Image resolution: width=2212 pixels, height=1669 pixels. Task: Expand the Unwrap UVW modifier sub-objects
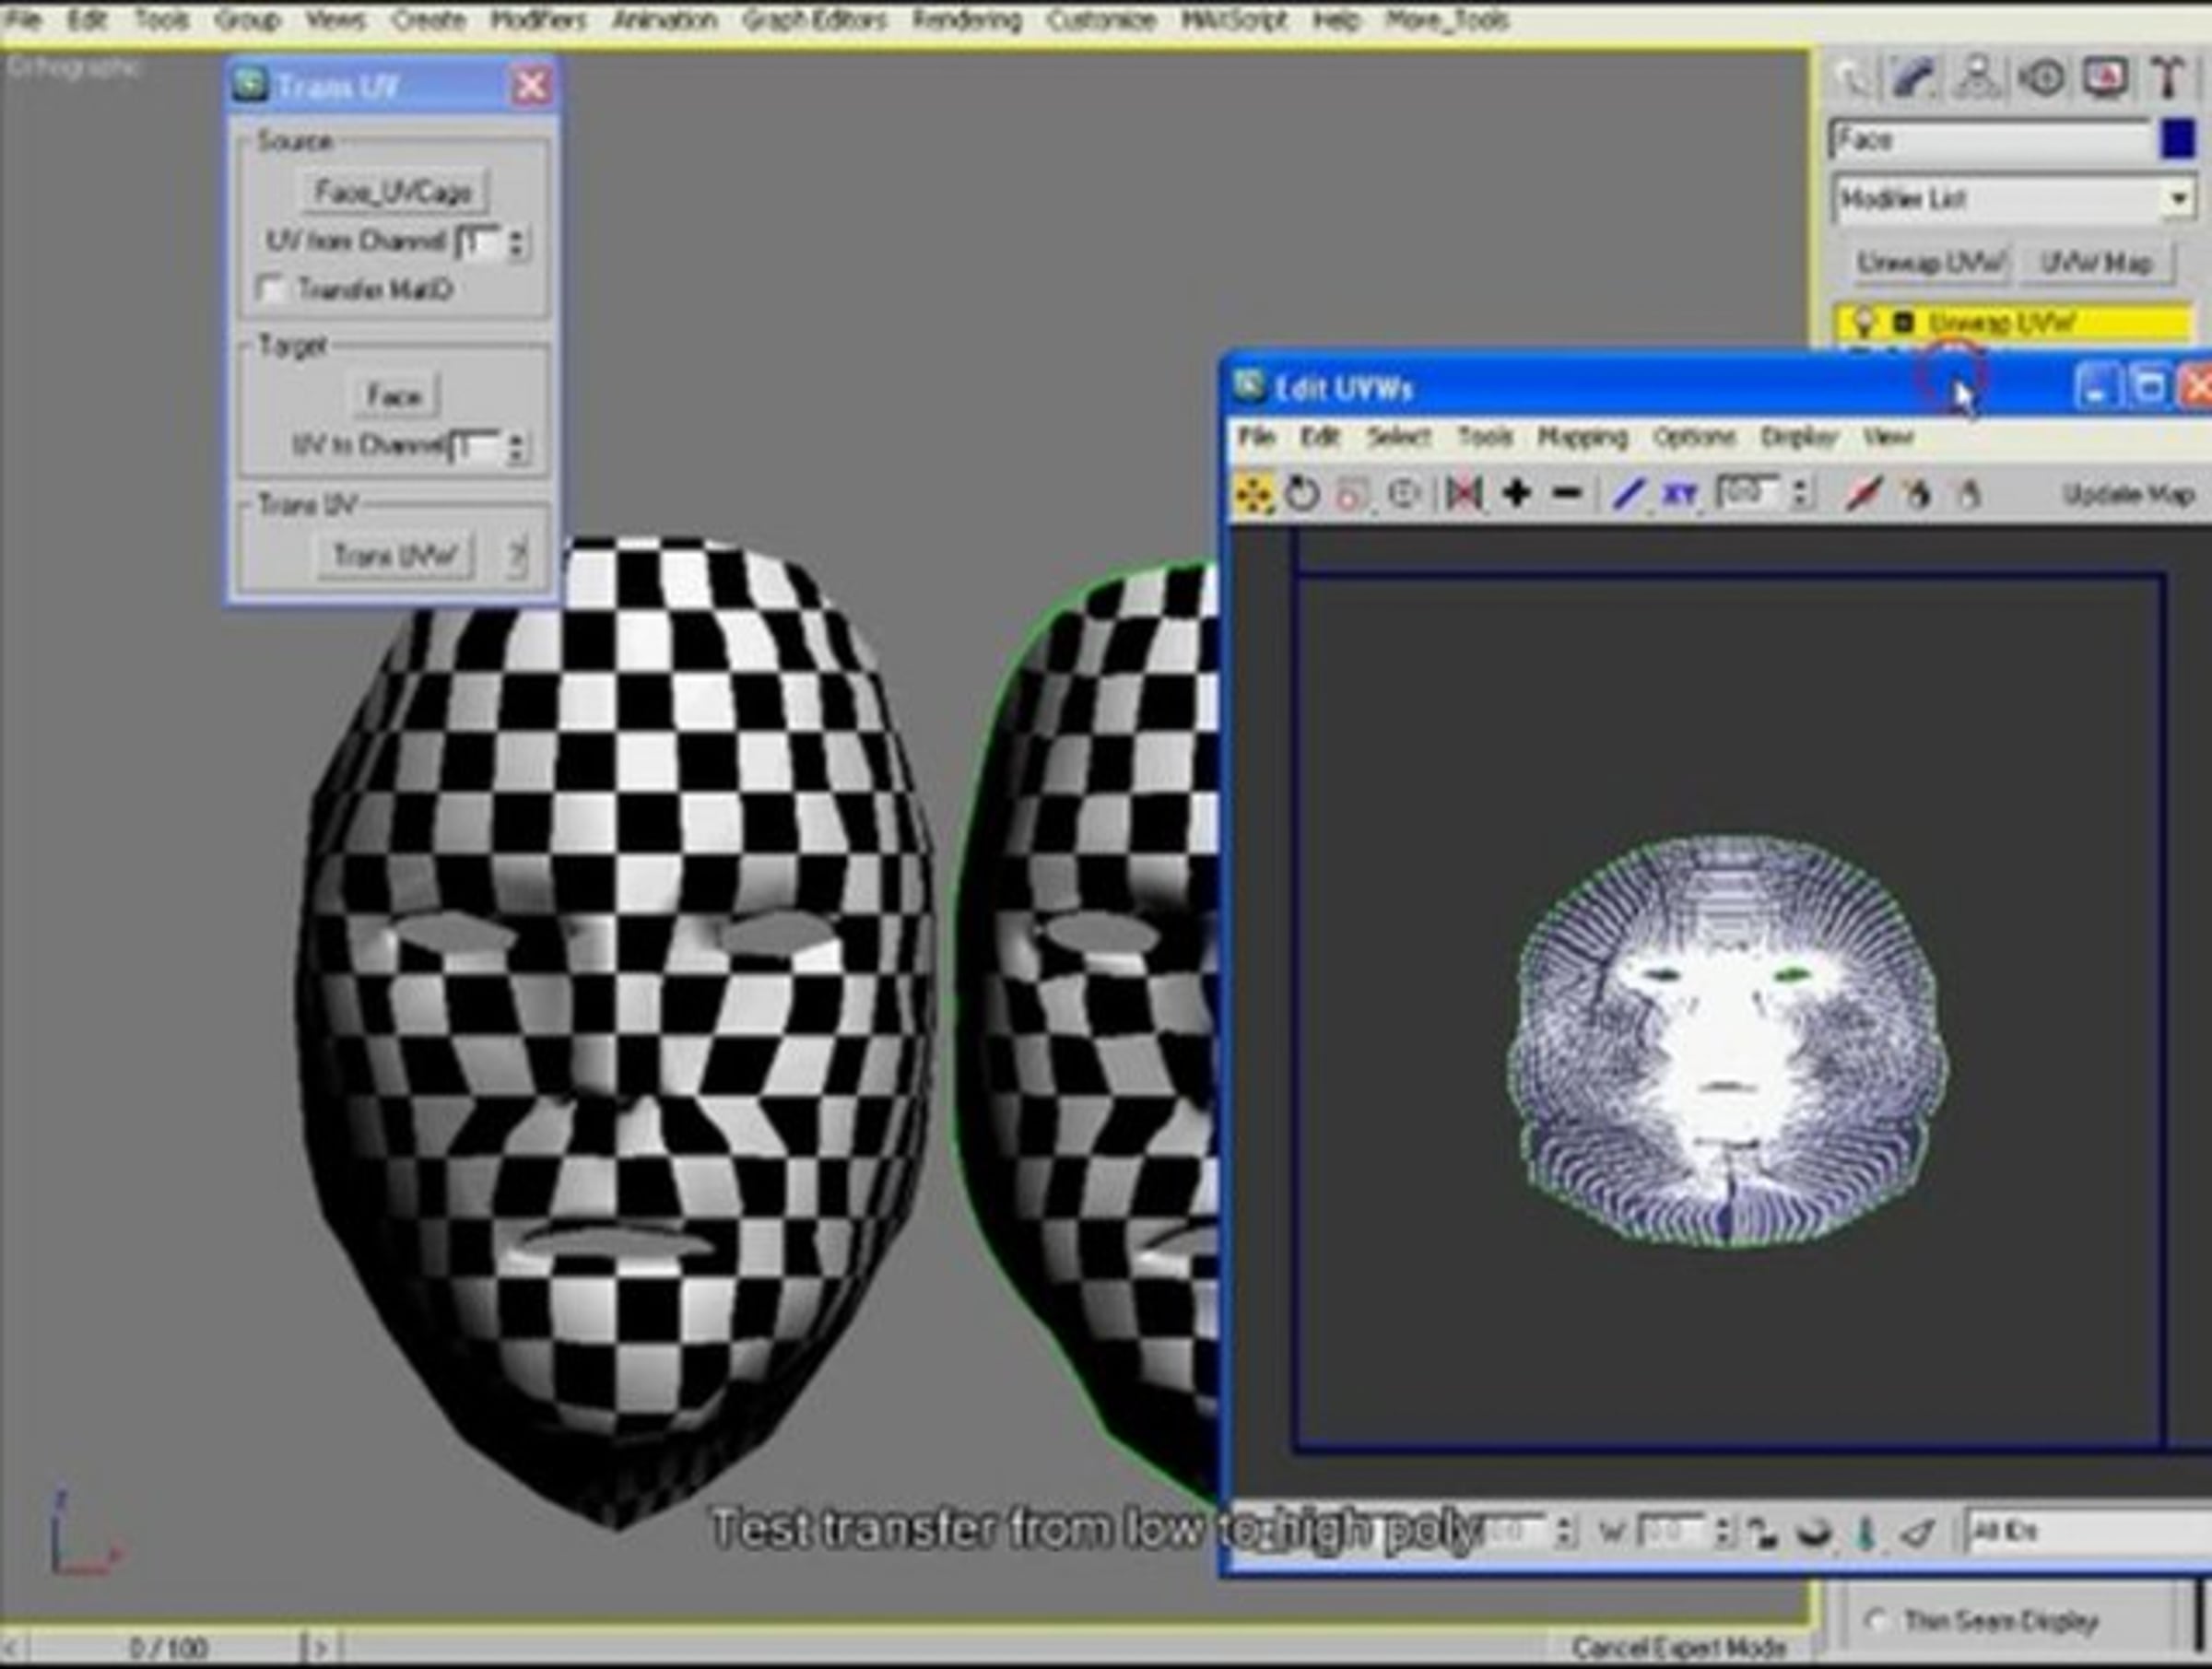(x=1903, y=323)
